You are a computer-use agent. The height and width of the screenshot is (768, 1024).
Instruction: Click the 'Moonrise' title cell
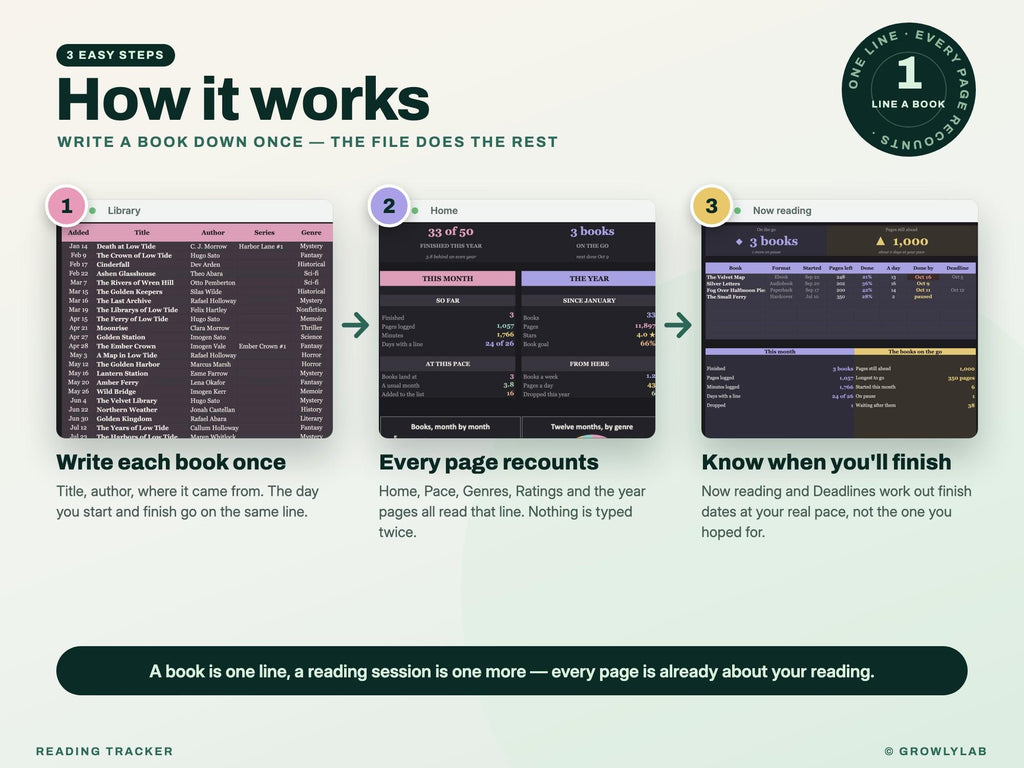pyautogui.click(x=112, y=328)
